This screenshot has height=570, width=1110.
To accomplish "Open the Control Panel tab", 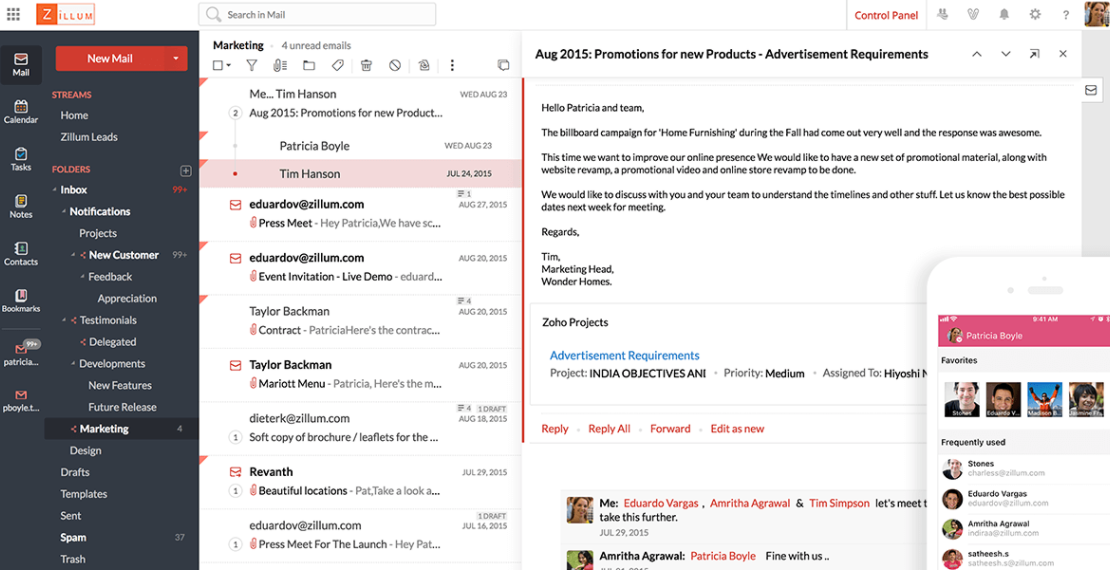I will [886, 15].
